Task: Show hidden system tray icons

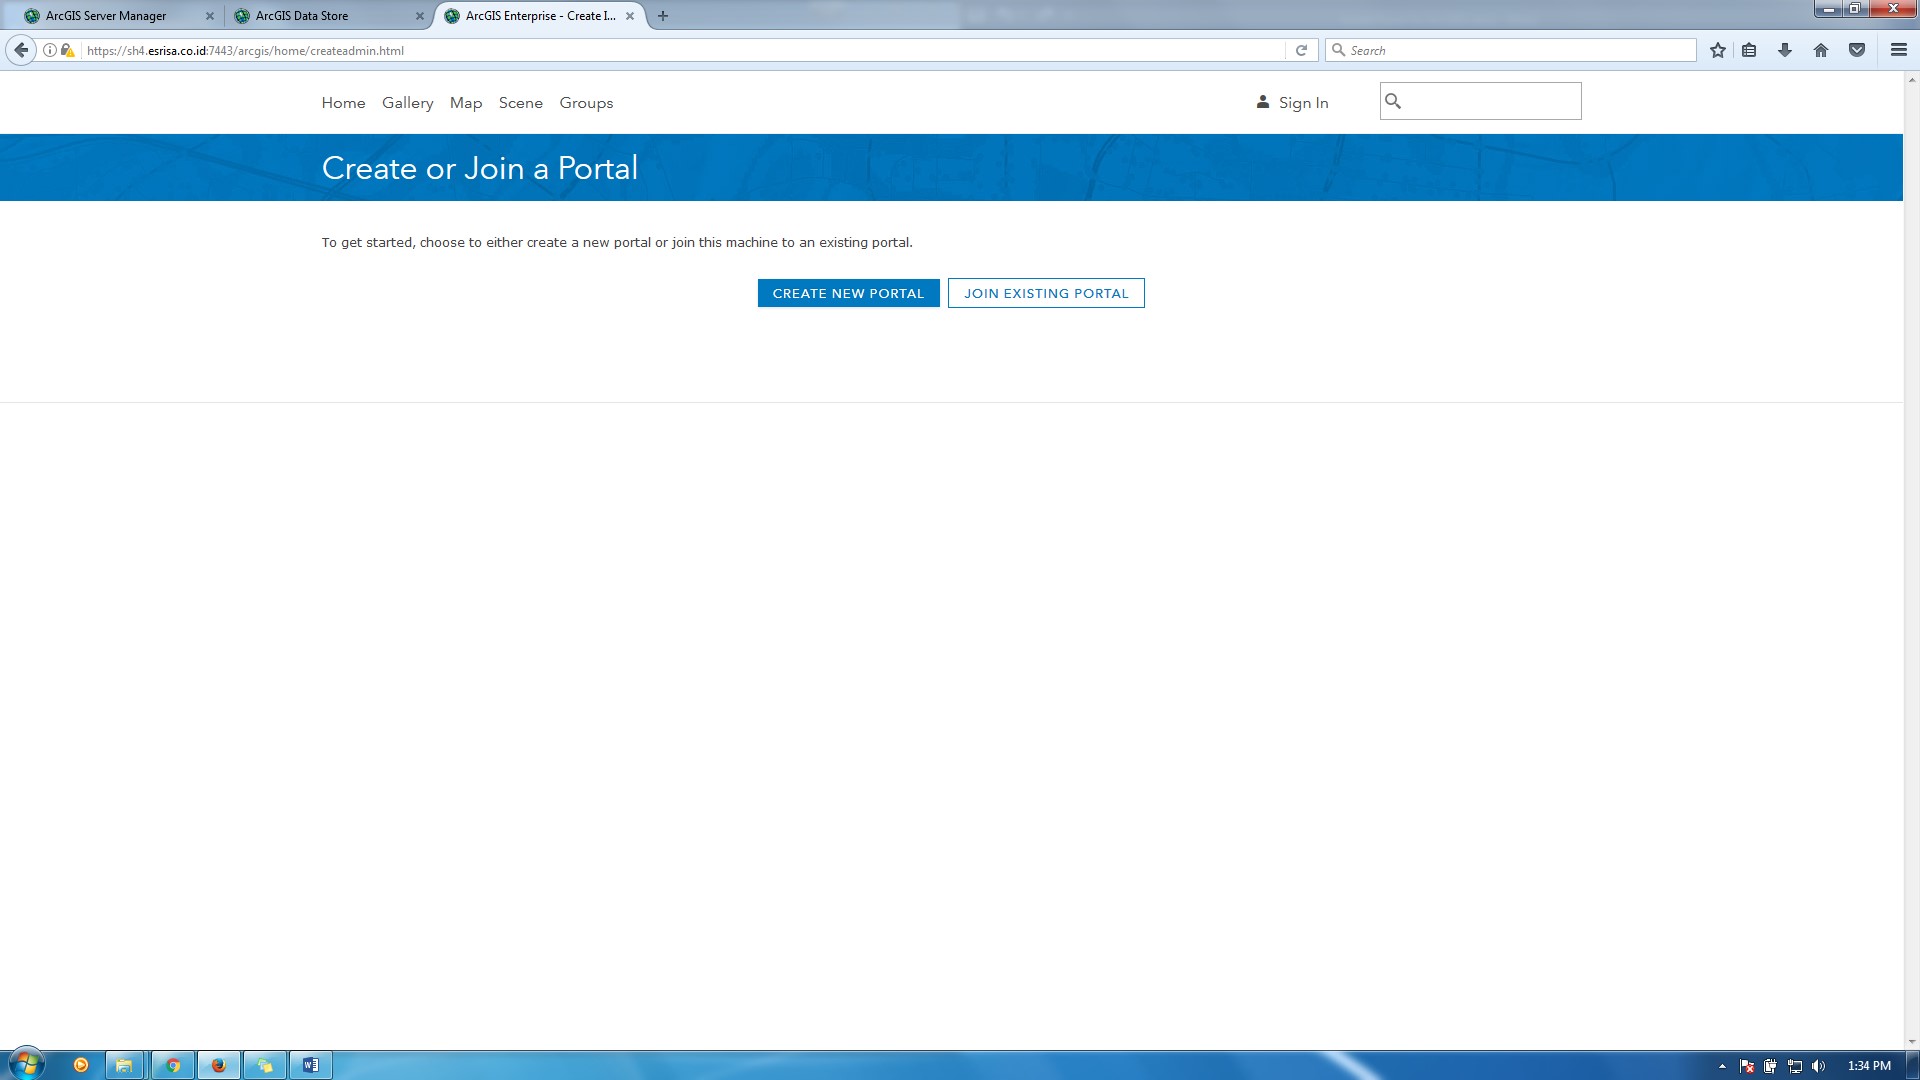Action: (1722, 1066)
